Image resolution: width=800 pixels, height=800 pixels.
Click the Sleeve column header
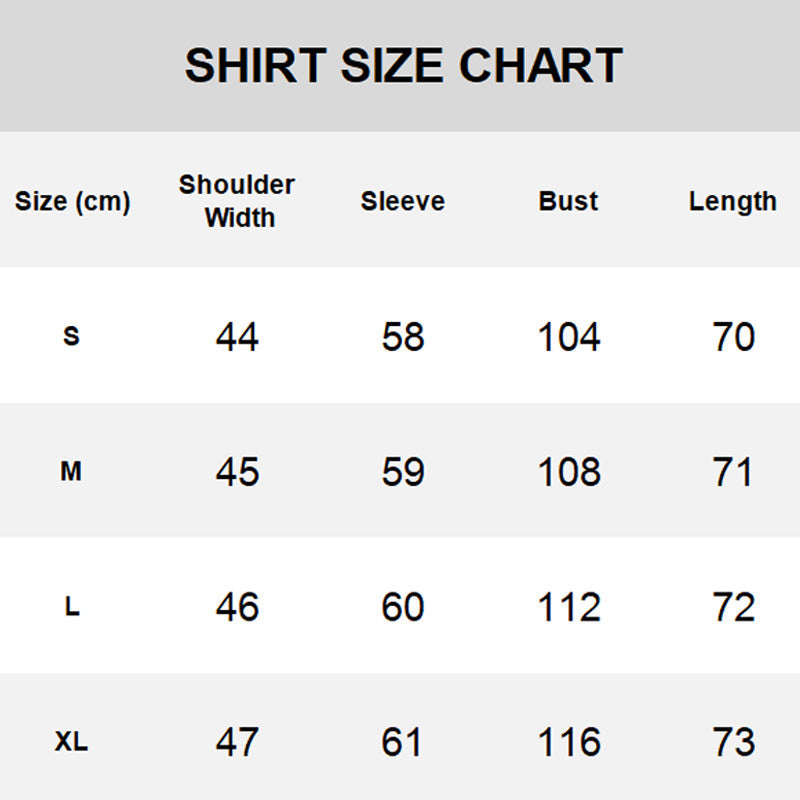click(403, 201)
